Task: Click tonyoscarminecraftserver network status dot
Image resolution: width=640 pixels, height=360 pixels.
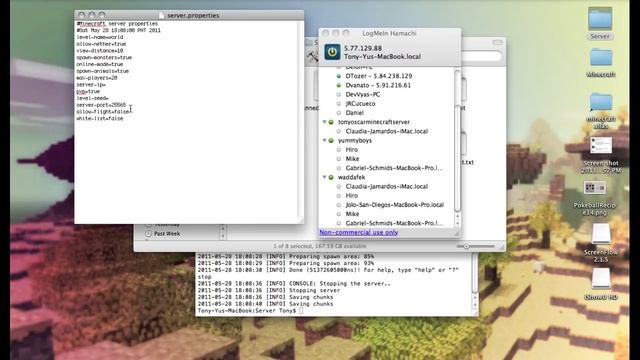Action: (331, 122)
